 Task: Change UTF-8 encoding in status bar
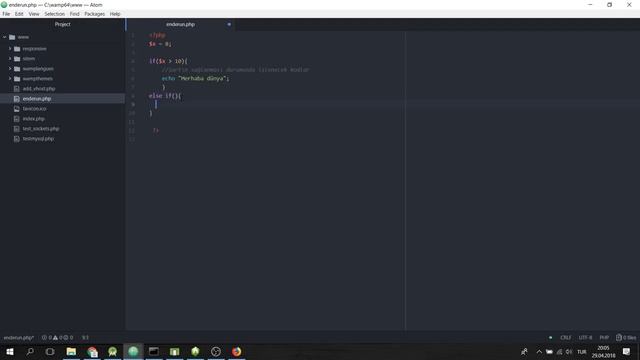(585, 338)
